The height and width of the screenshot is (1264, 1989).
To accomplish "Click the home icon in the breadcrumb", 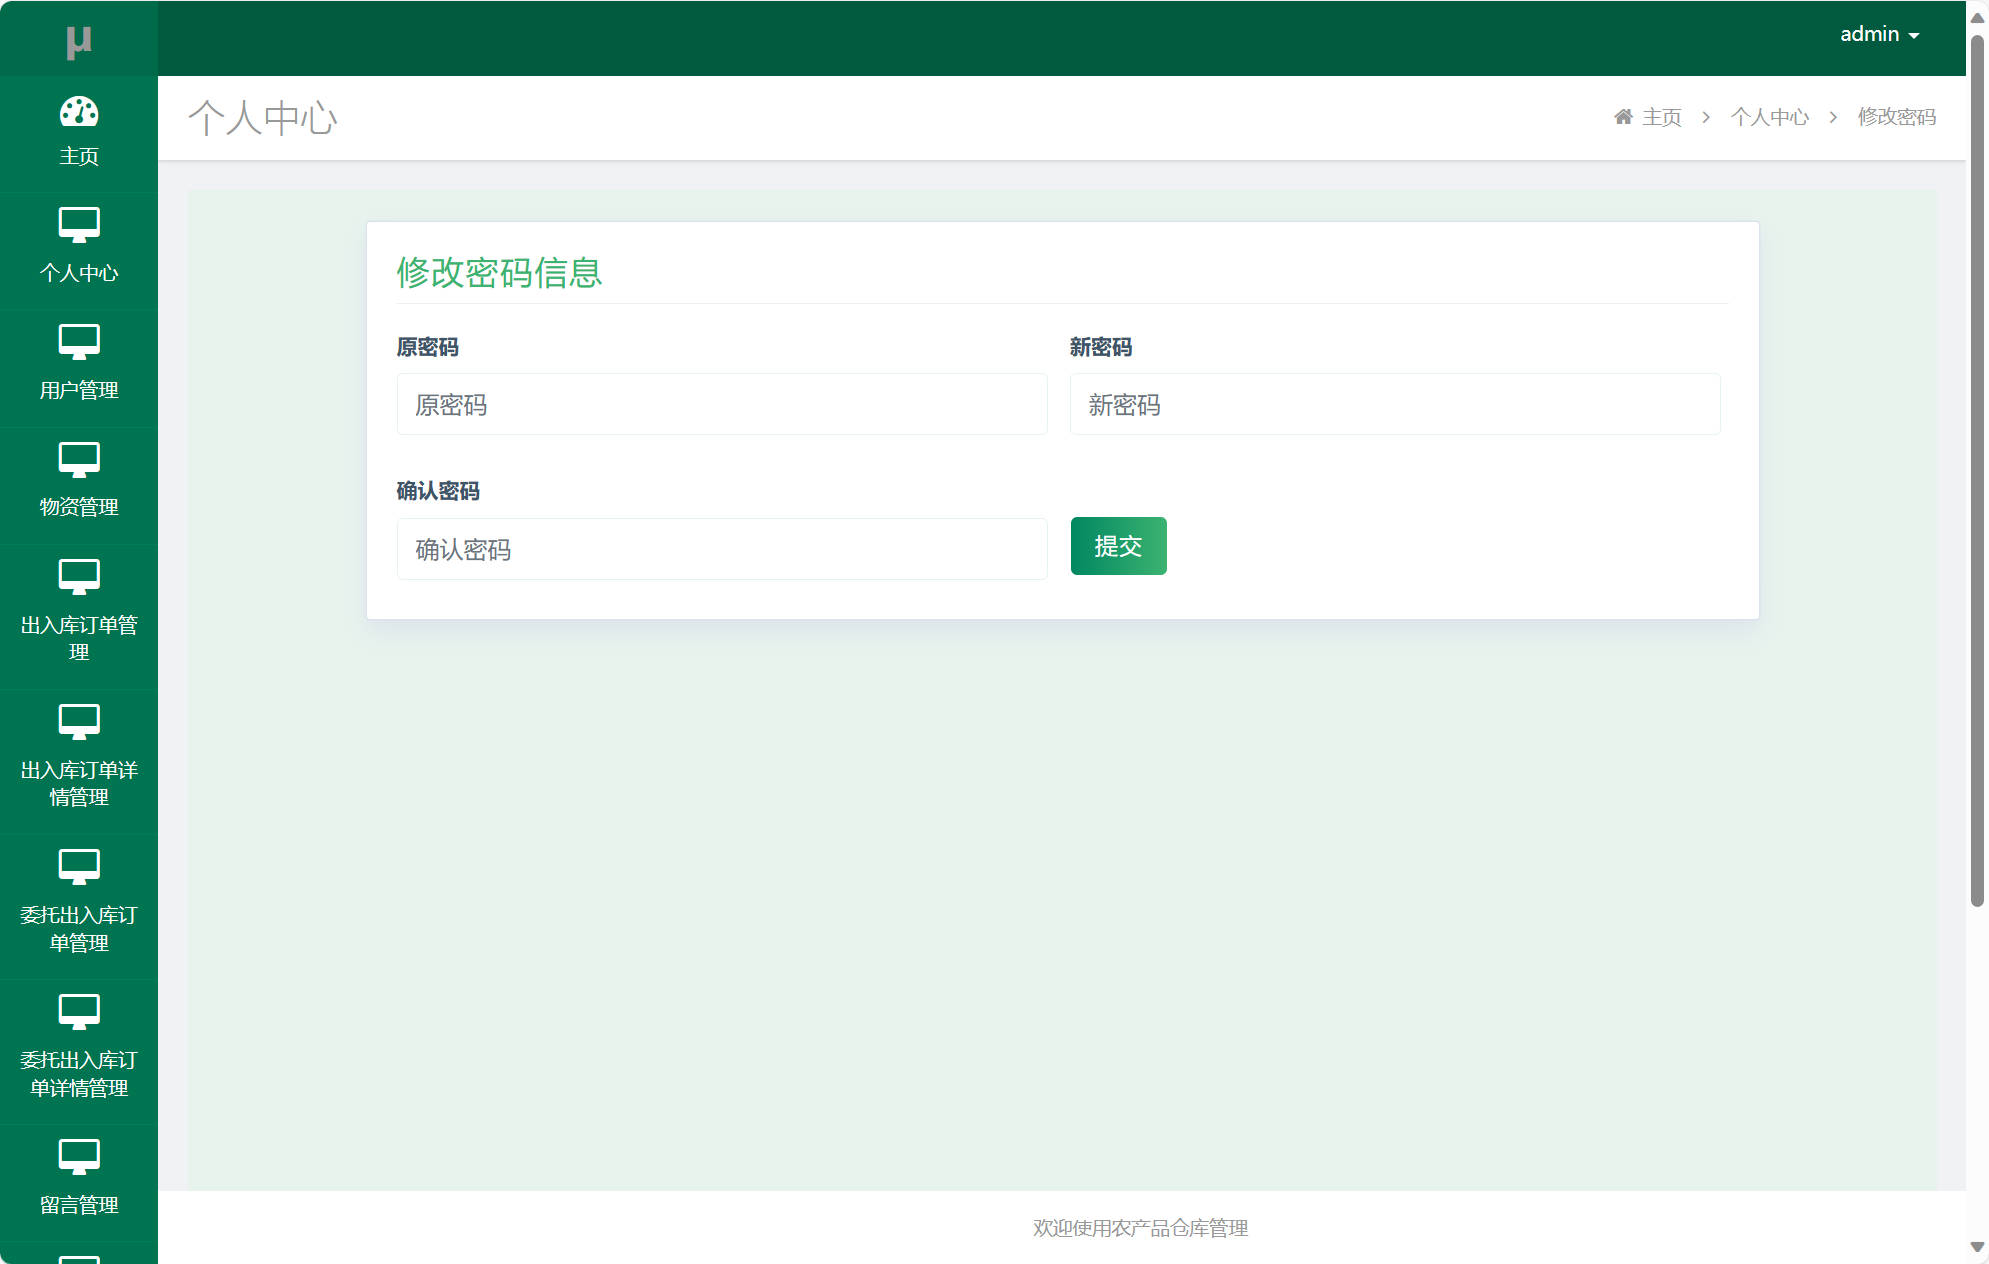I will tap(1622, 116).
